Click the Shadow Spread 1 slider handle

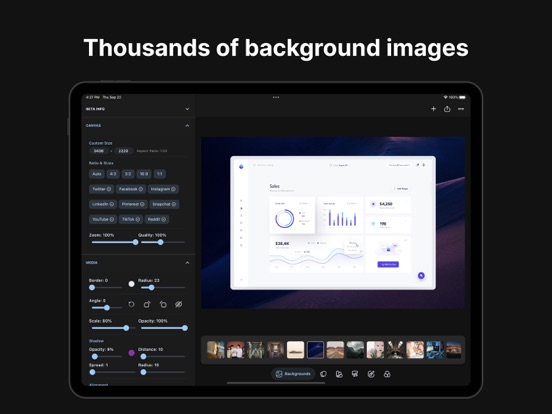(x=92, y=372)
